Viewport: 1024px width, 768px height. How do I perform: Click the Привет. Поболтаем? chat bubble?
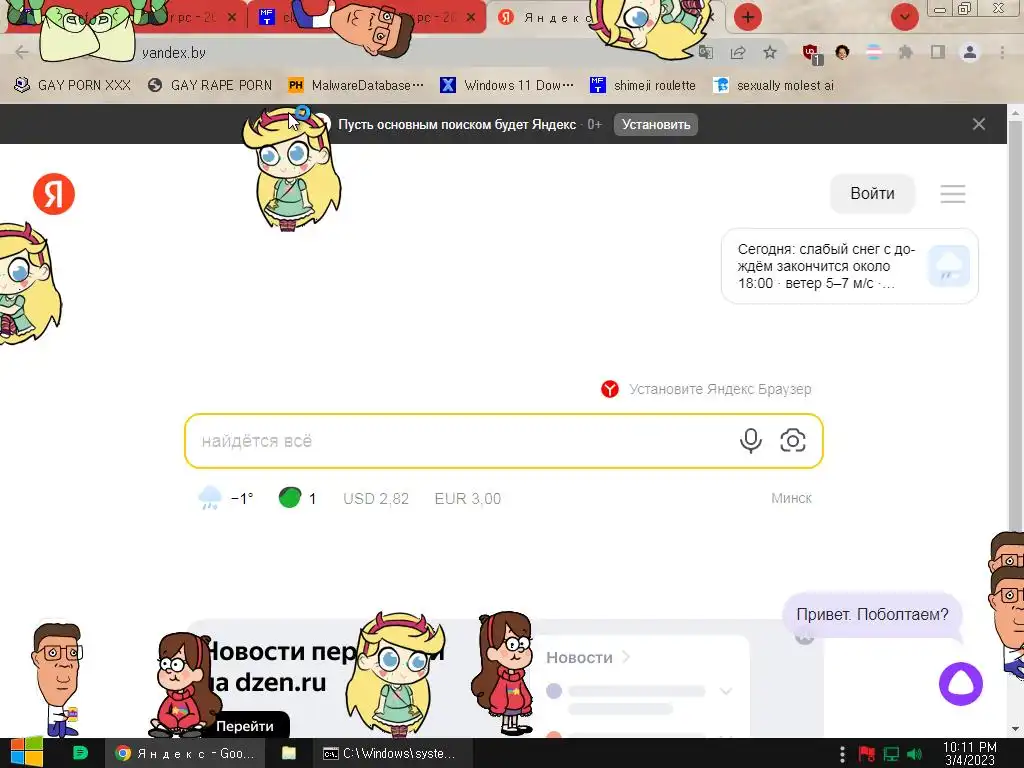(x=872, y=615)
